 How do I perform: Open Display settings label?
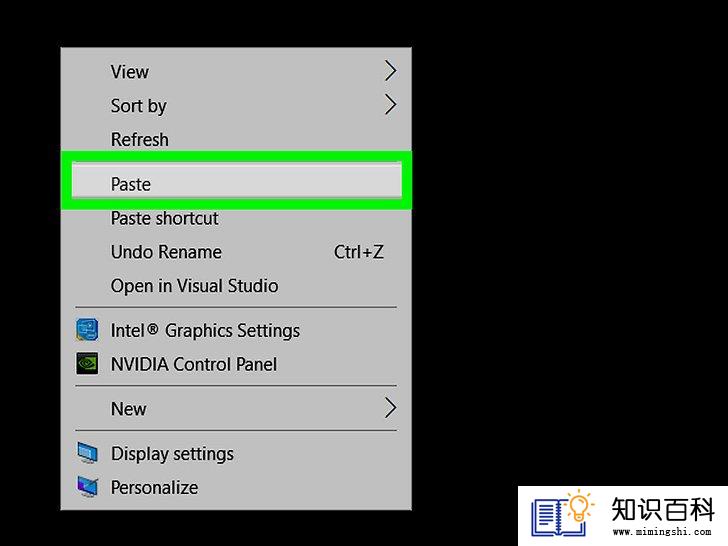pyautogui.click(x=172, y=454)
